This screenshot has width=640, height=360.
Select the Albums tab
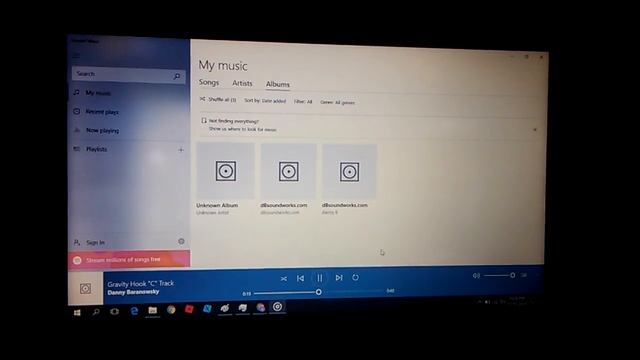(x=278, y=84)
